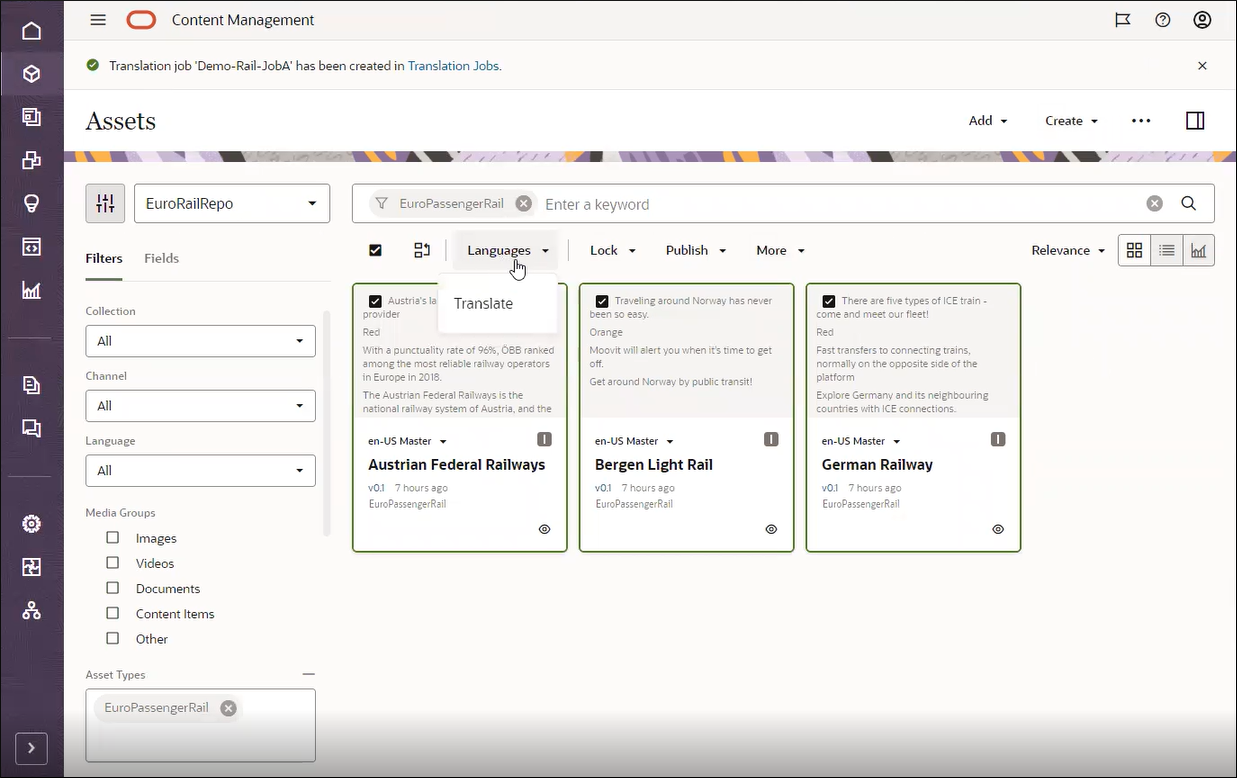
Task: Open en-US Master dropdown on Bergen Light Rail
Action: (634, 441)
